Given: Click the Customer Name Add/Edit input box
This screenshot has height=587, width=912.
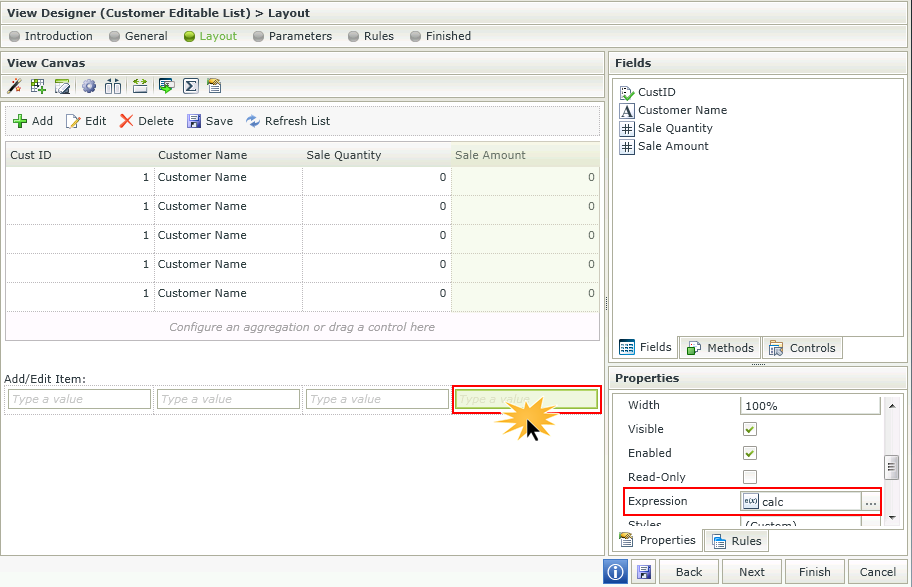Looking at the screenshot, I should coord(228,399).
